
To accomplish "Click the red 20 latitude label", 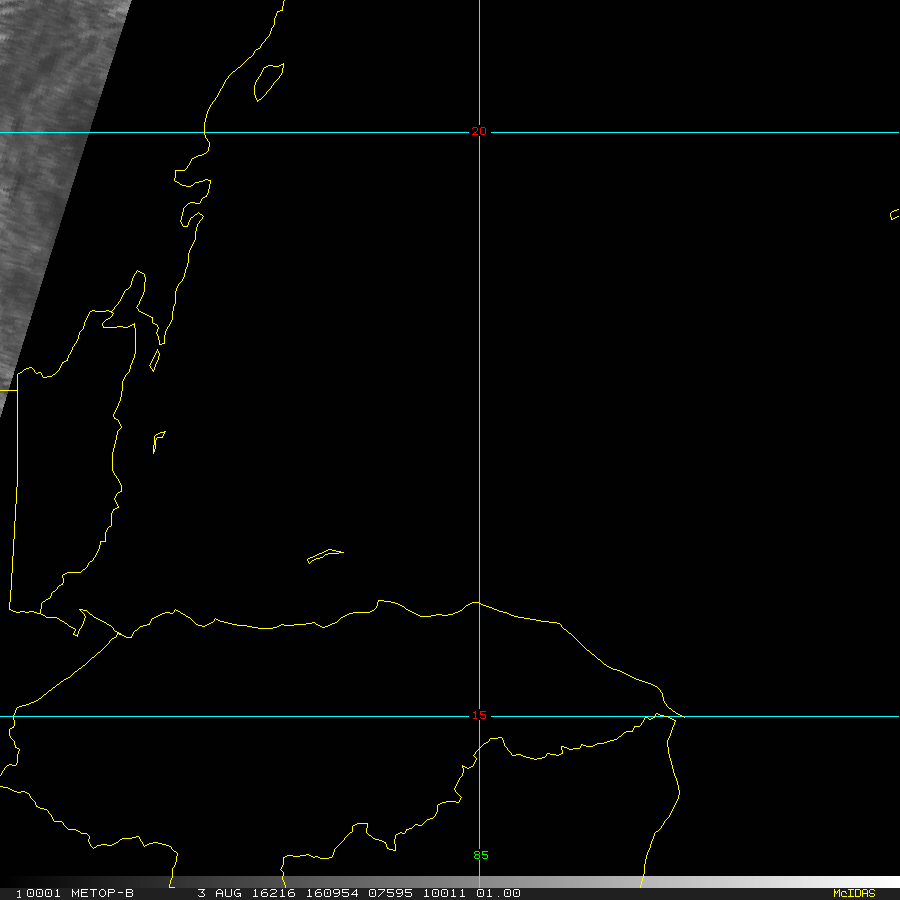I will tap(479, 132).
